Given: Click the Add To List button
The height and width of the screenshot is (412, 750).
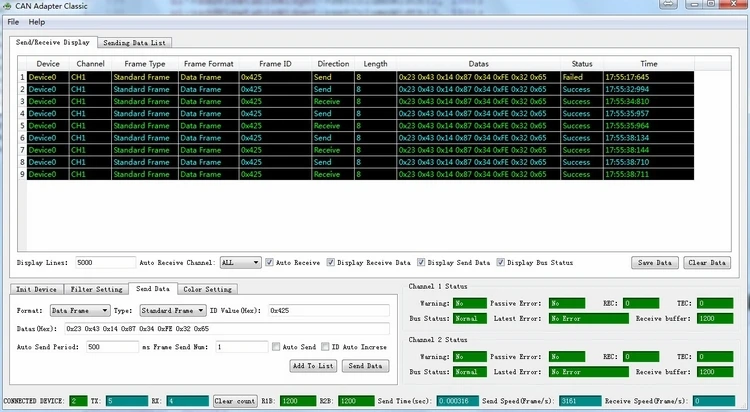Looking at the screenshot, I should pos(313,366).
